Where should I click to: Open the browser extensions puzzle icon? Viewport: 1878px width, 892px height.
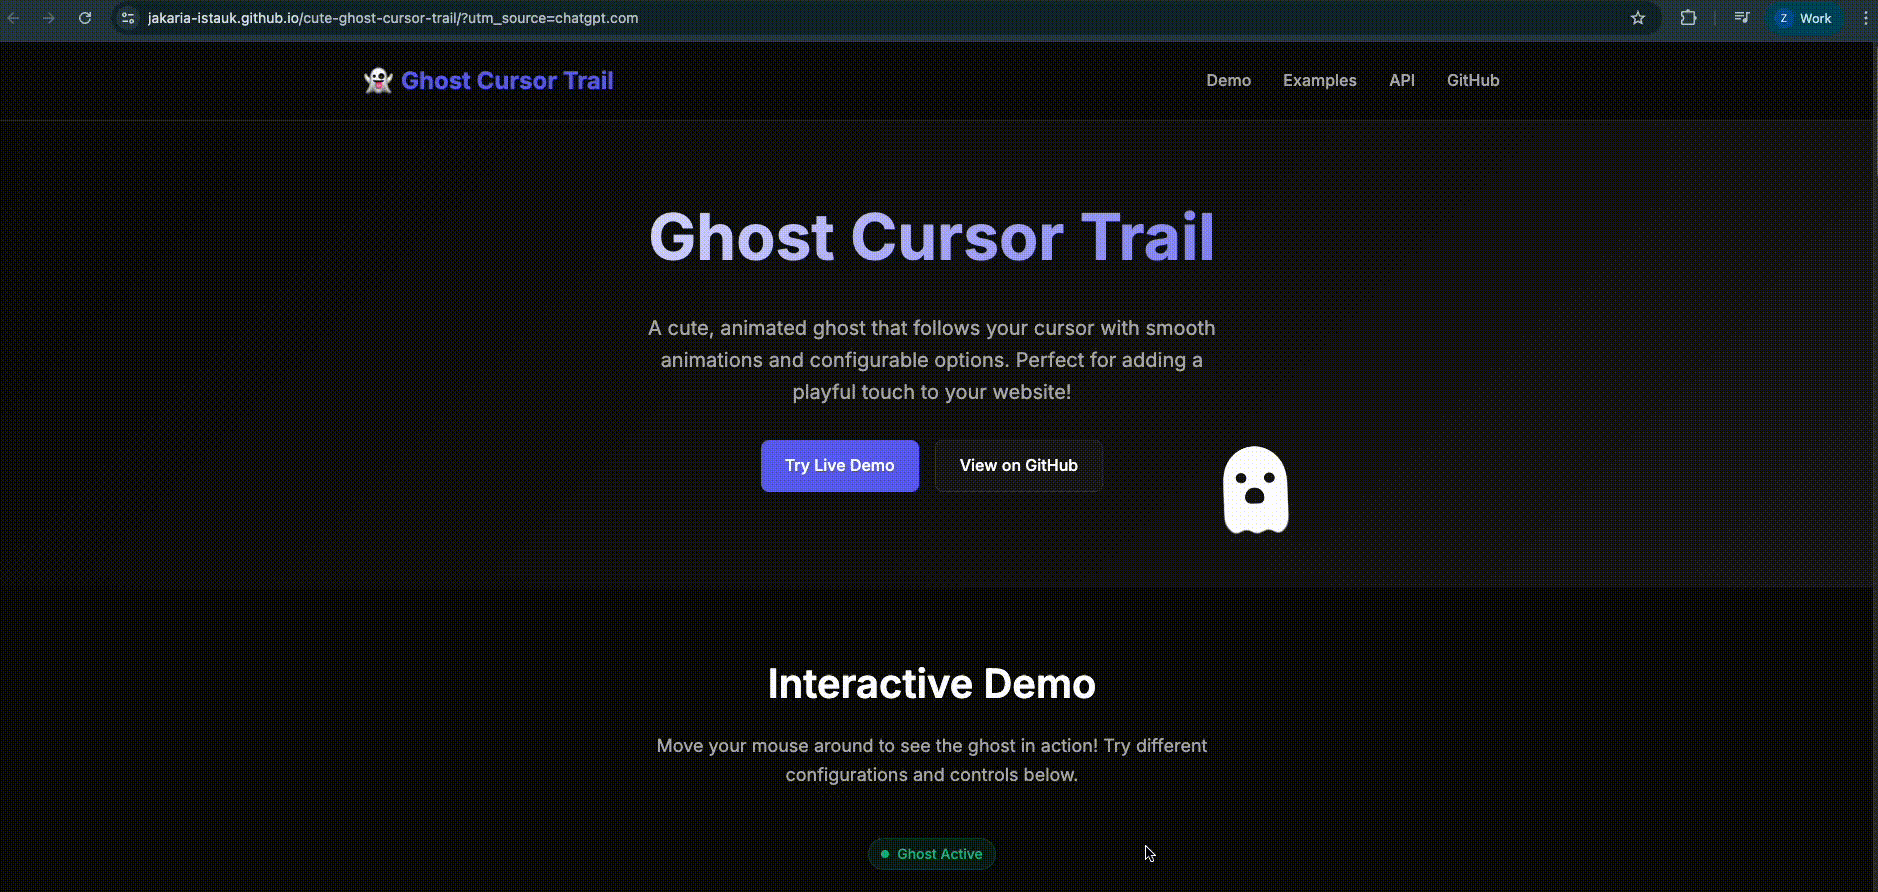click(x=1688, y=18)
